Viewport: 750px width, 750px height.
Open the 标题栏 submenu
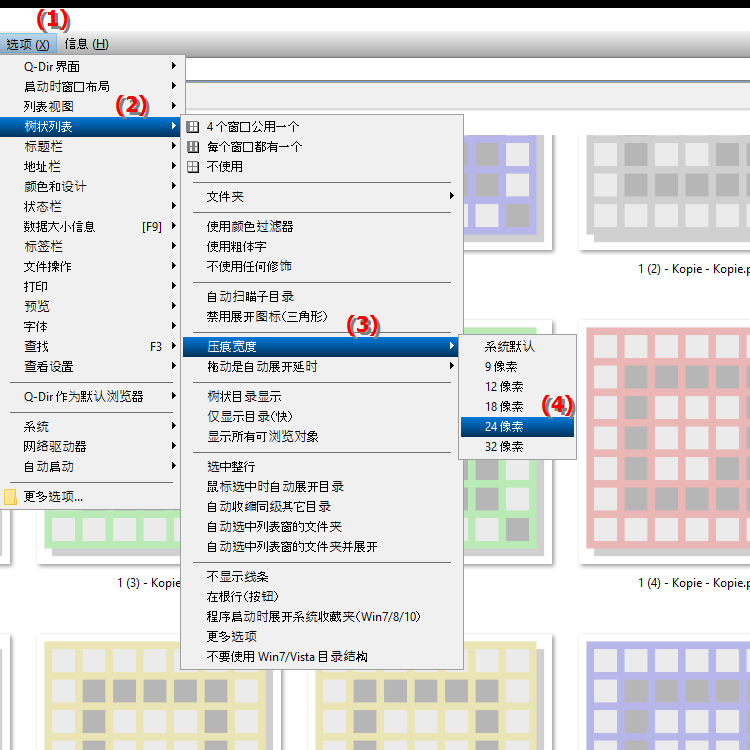90,146
